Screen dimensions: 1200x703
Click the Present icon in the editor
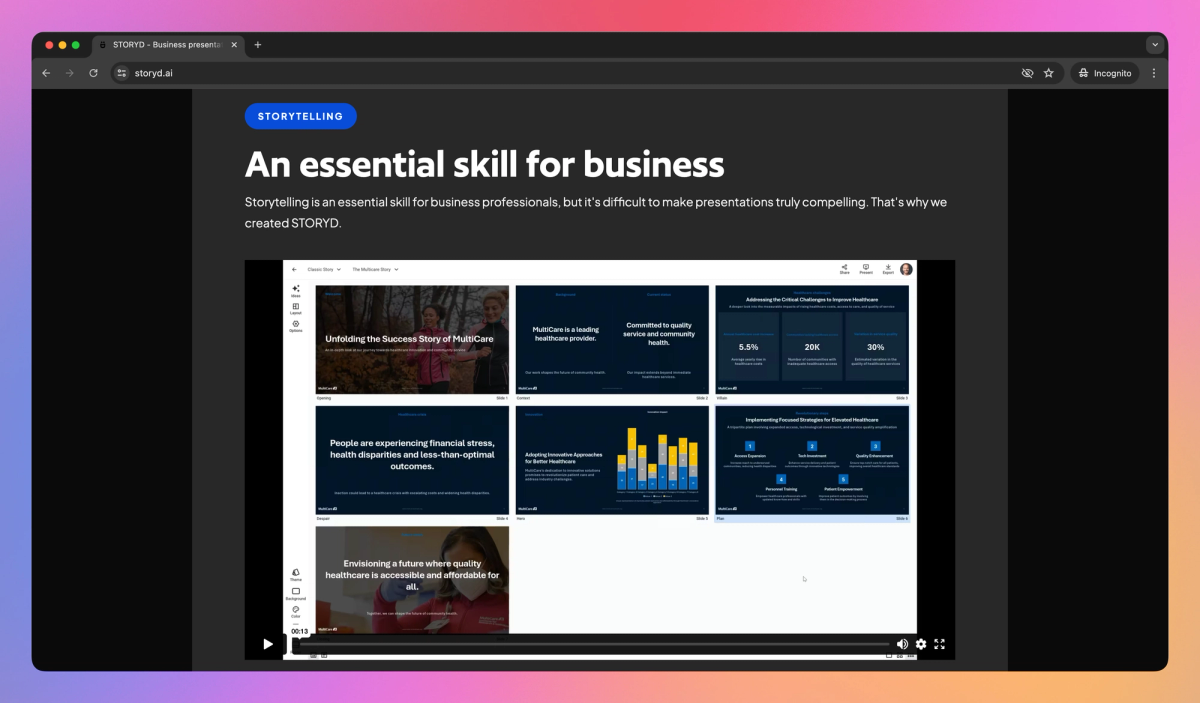866,269
